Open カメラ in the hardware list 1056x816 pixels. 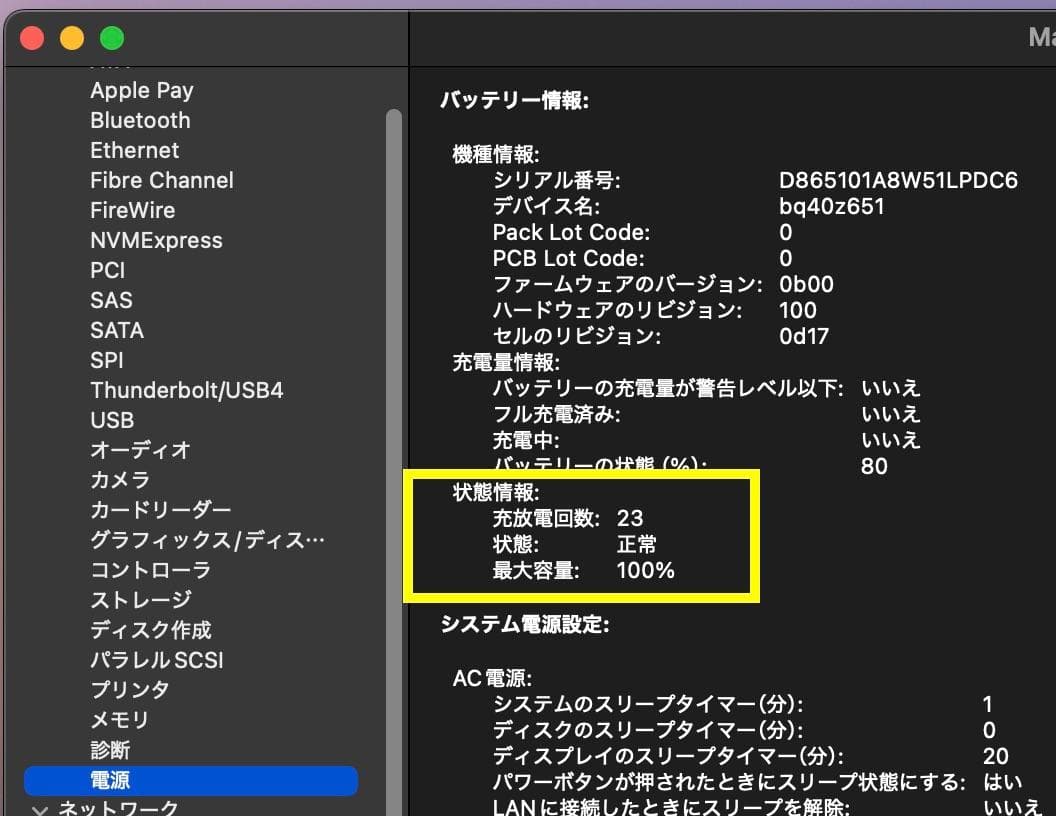click(x=120, y=480)
